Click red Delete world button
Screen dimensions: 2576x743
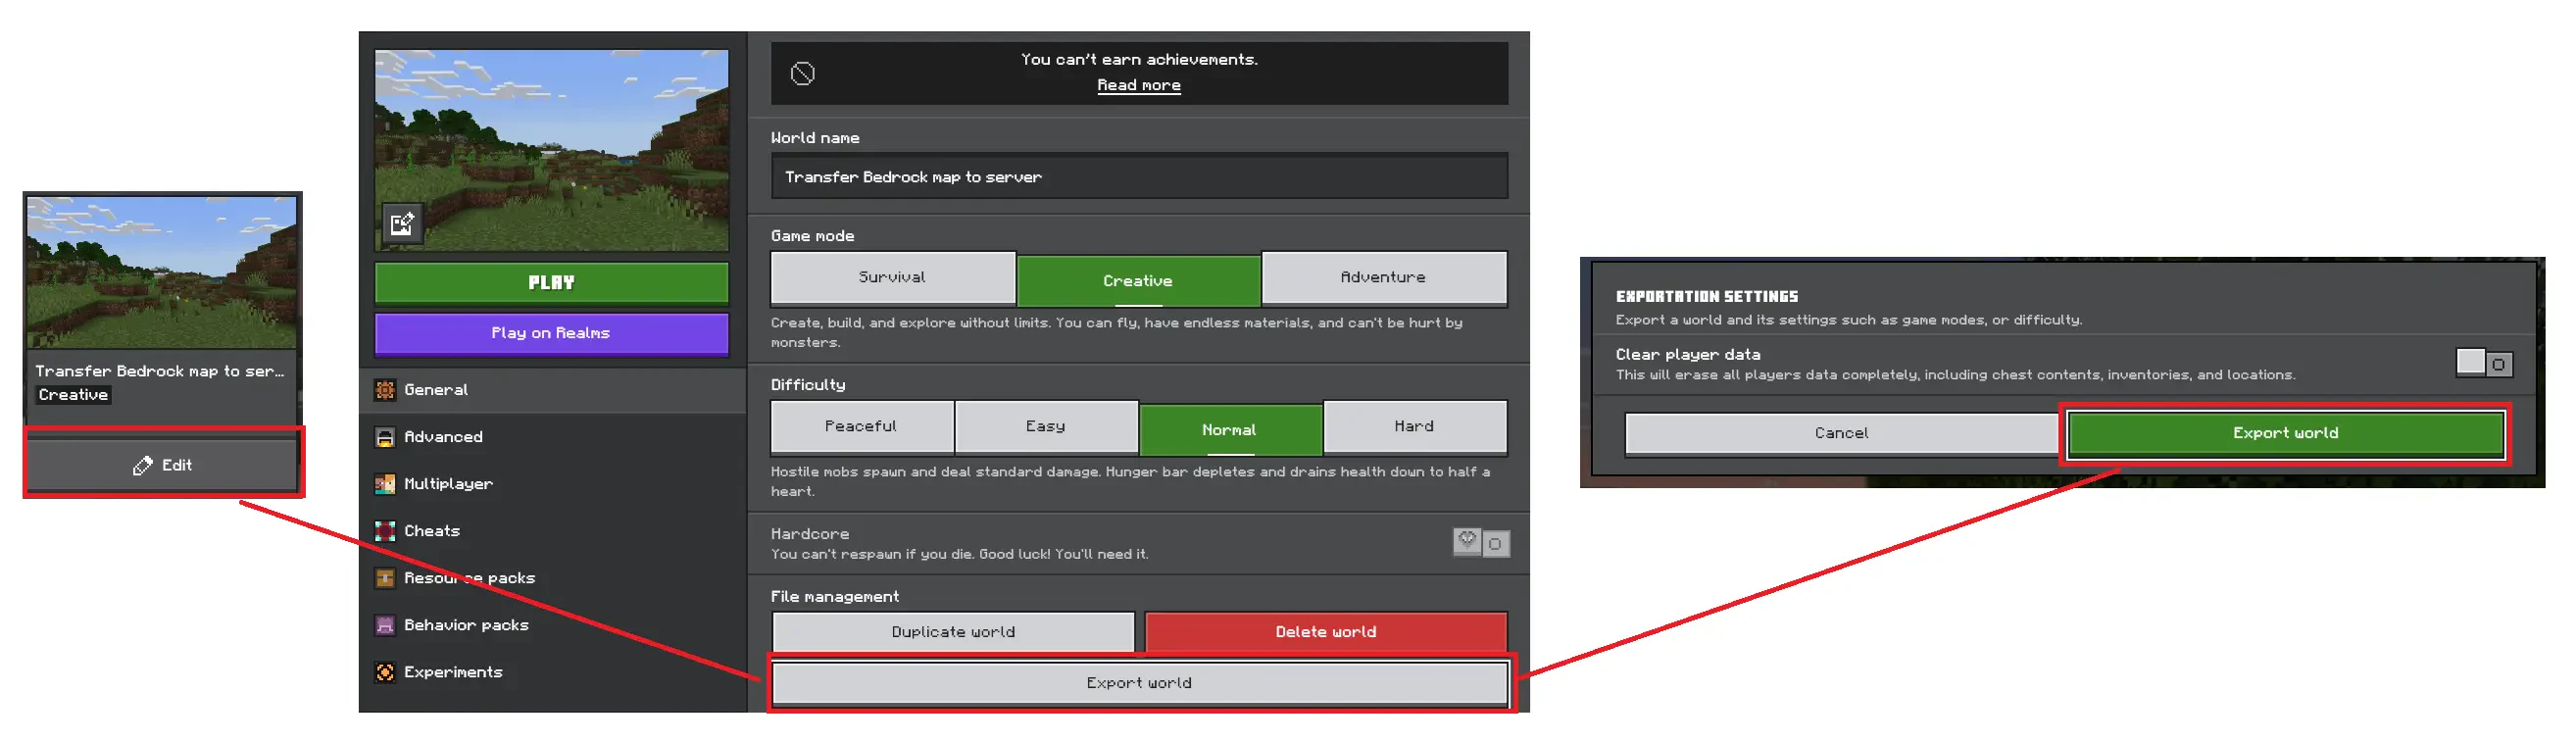(x=1326, y=632)
